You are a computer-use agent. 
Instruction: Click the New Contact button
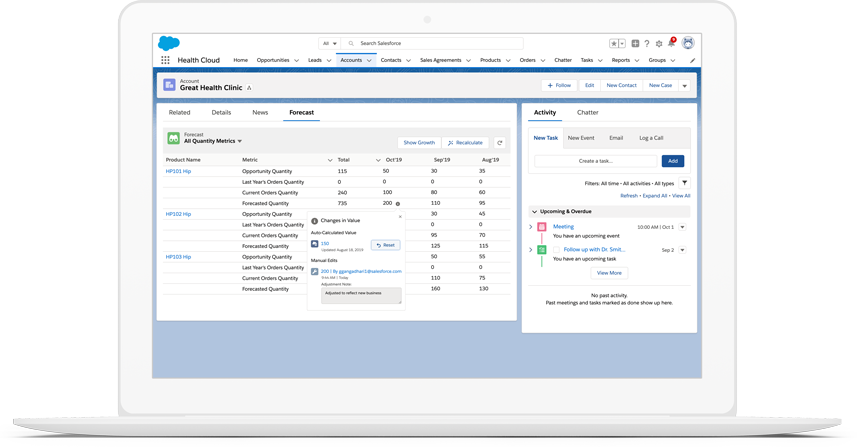[x=621, y=85]
